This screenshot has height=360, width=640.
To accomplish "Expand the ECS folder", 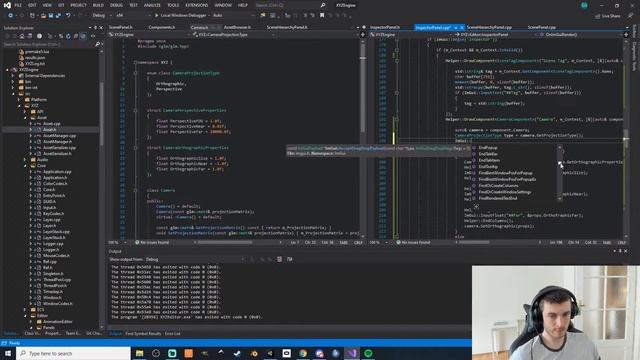I will [x=25, y=309].
